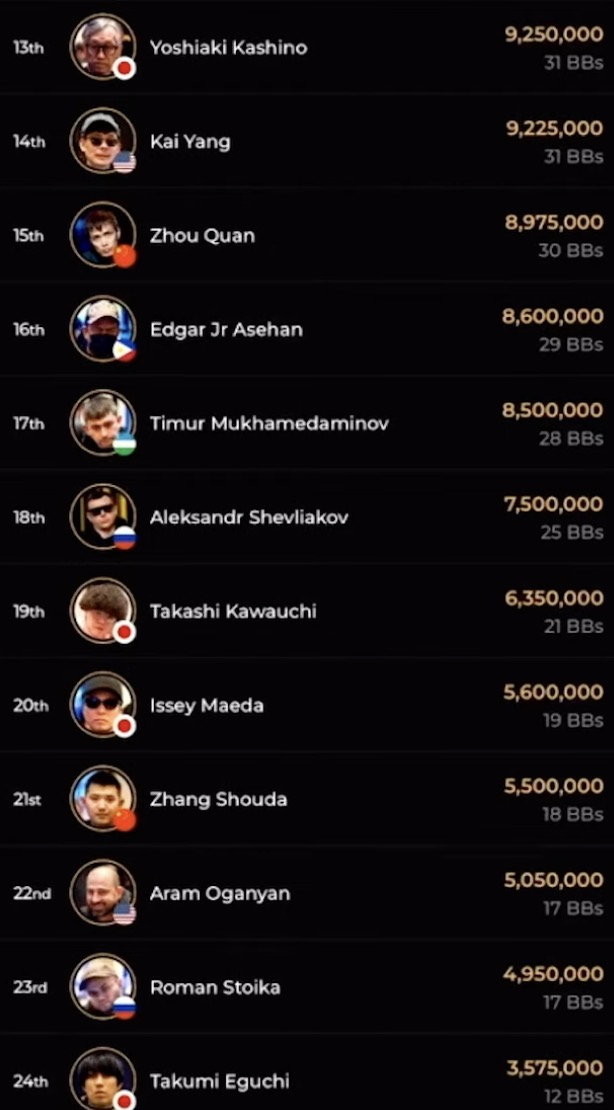Select Zhang Shouda's profile avatar
The height and width of the screenshot is (1110, 614).
tap(101, 797)
